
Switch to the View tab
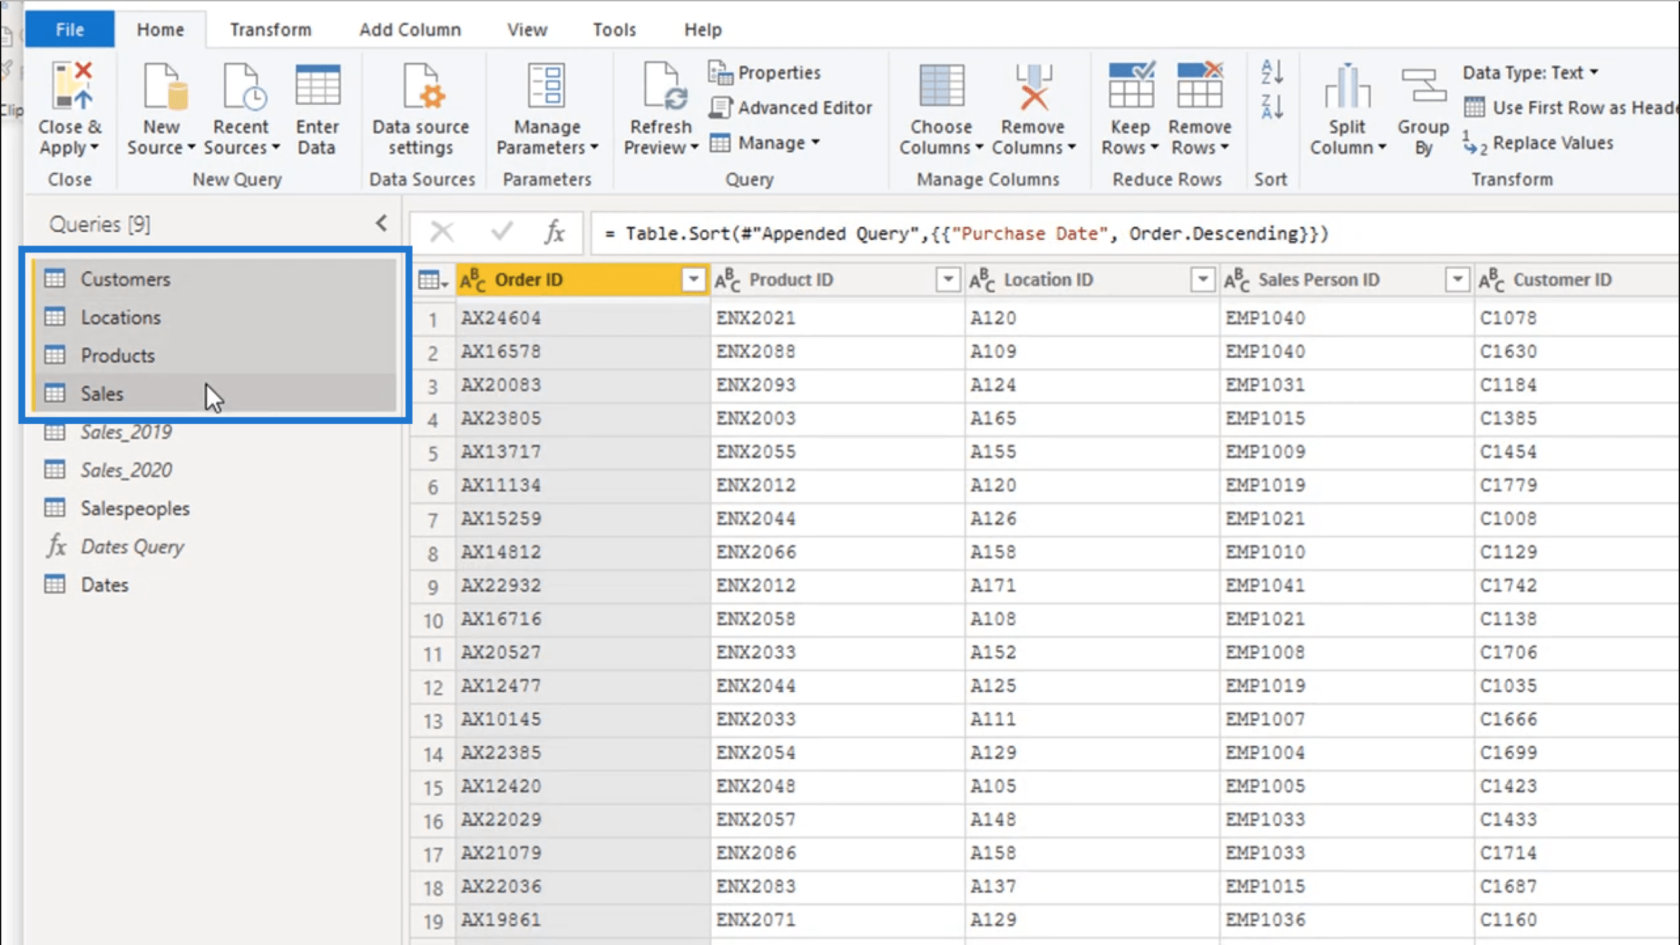point(527,29)
